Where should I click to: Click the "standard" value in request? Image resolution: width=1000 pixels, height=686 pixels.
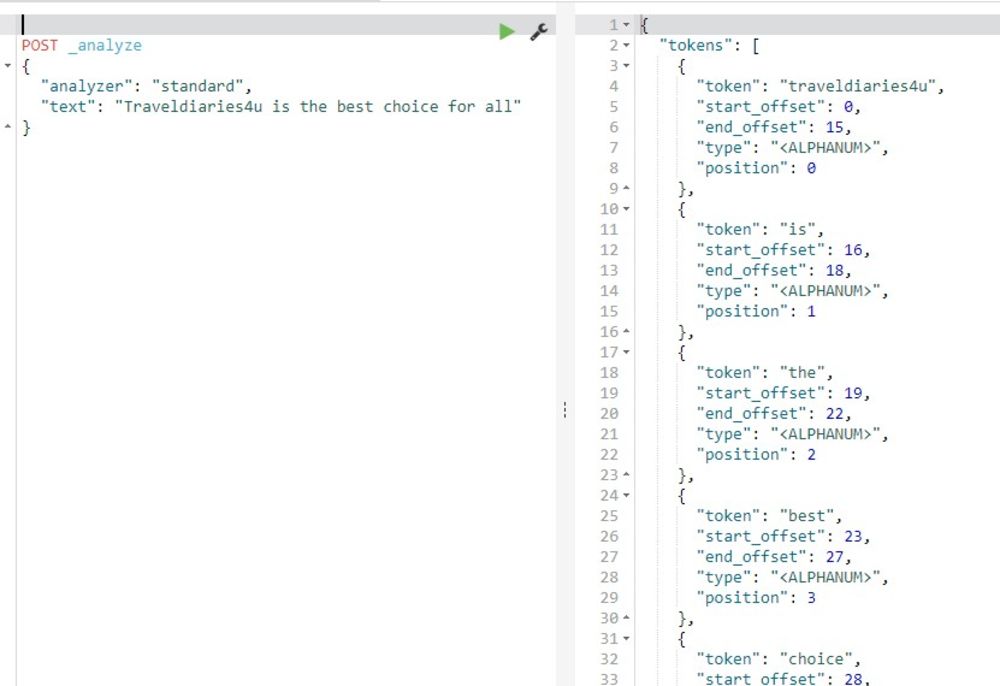pyautogui.click(x=198, y=86)
